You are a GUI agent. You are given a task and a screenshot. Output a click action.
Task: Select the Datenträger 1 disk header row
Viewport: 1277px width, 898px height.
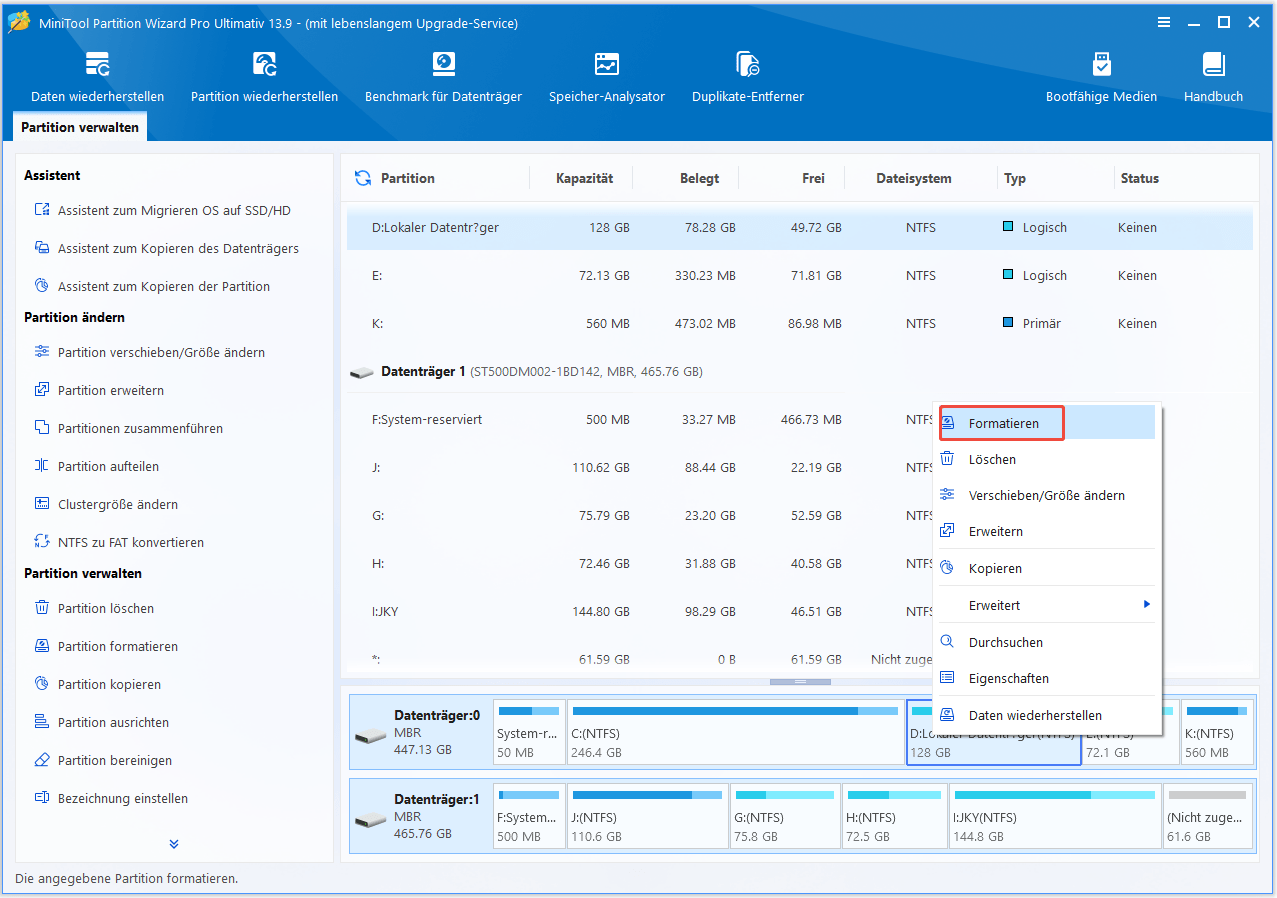[799, 371]
